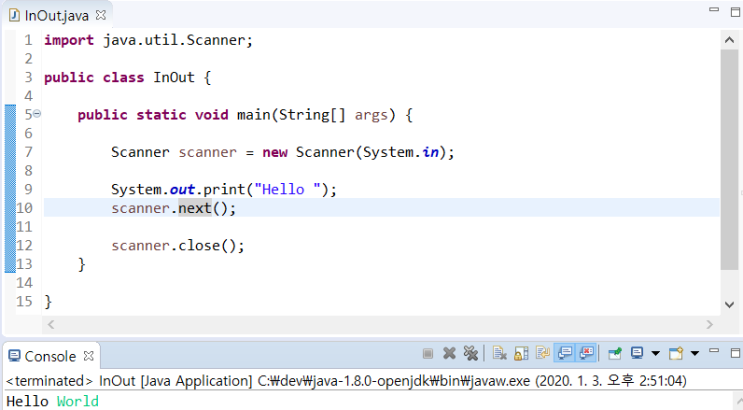The width and height of the screenshot is (743, 410).
Task: Click the Clear Console icon
Action: [499, 354]
